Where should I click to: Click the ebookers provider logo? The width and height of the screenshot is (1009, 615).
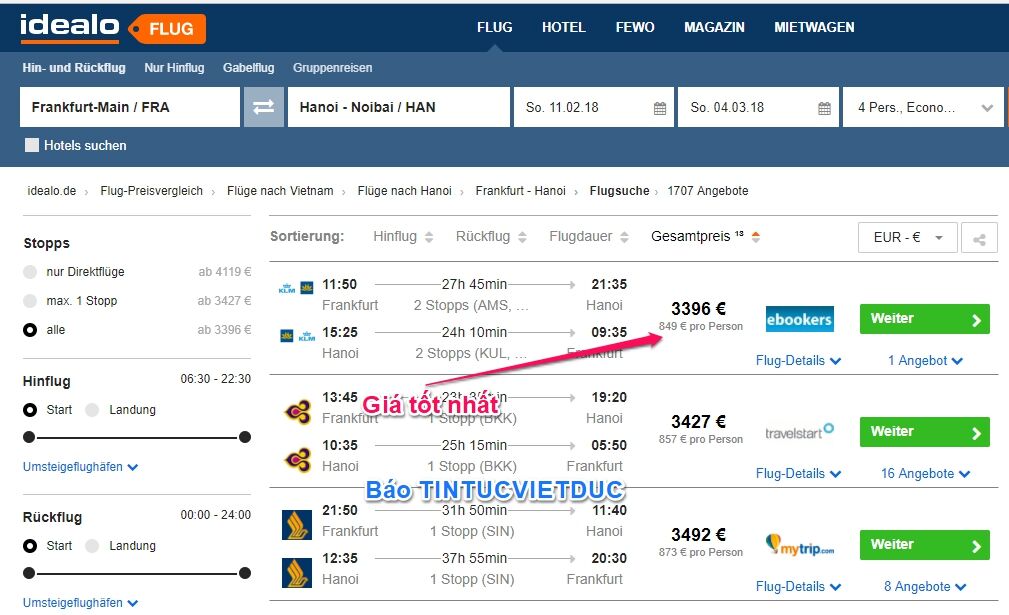point(799,319)
